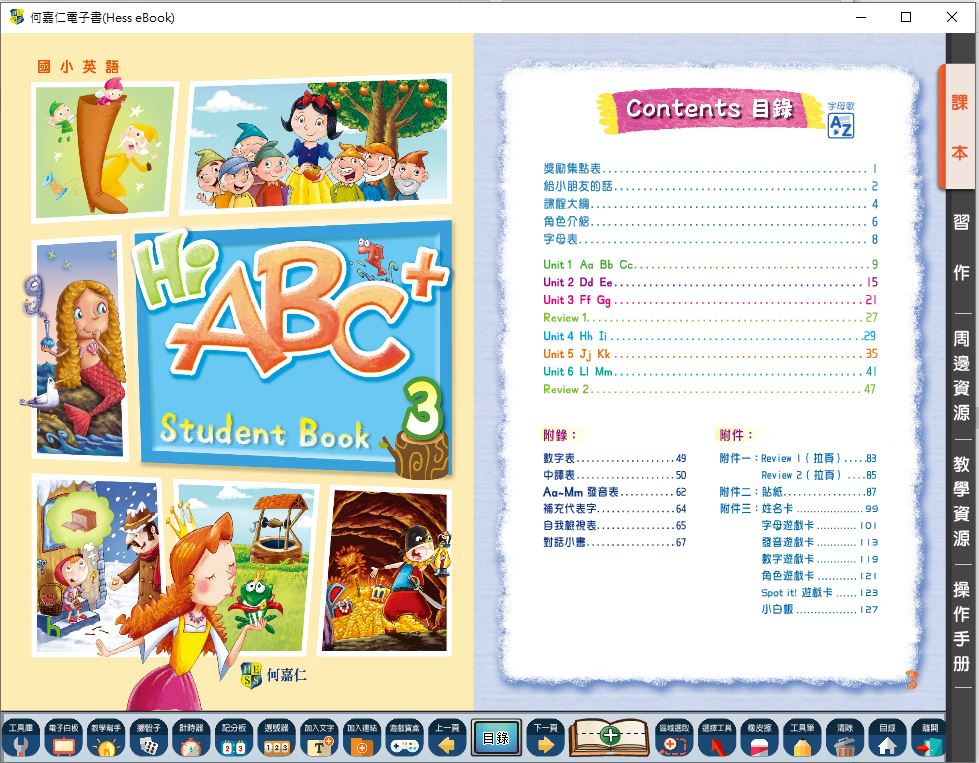Viewport: 979px width, 763px height.
Task: Click the 目錄 page indicator button
Action: click(x=496, y=738)
